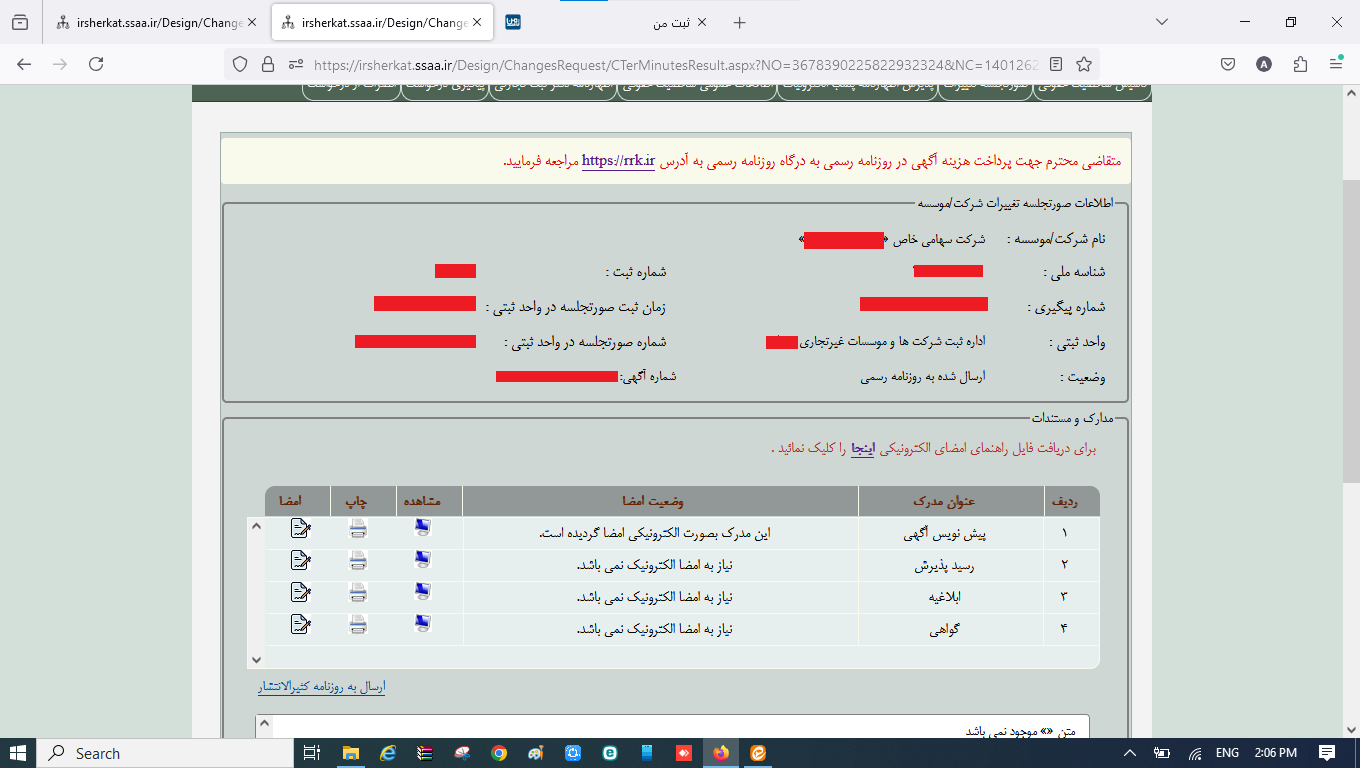This screenshot has width=1360, height=768.
Task: View the ابلاغیه document
Action: tap(422, 593)
